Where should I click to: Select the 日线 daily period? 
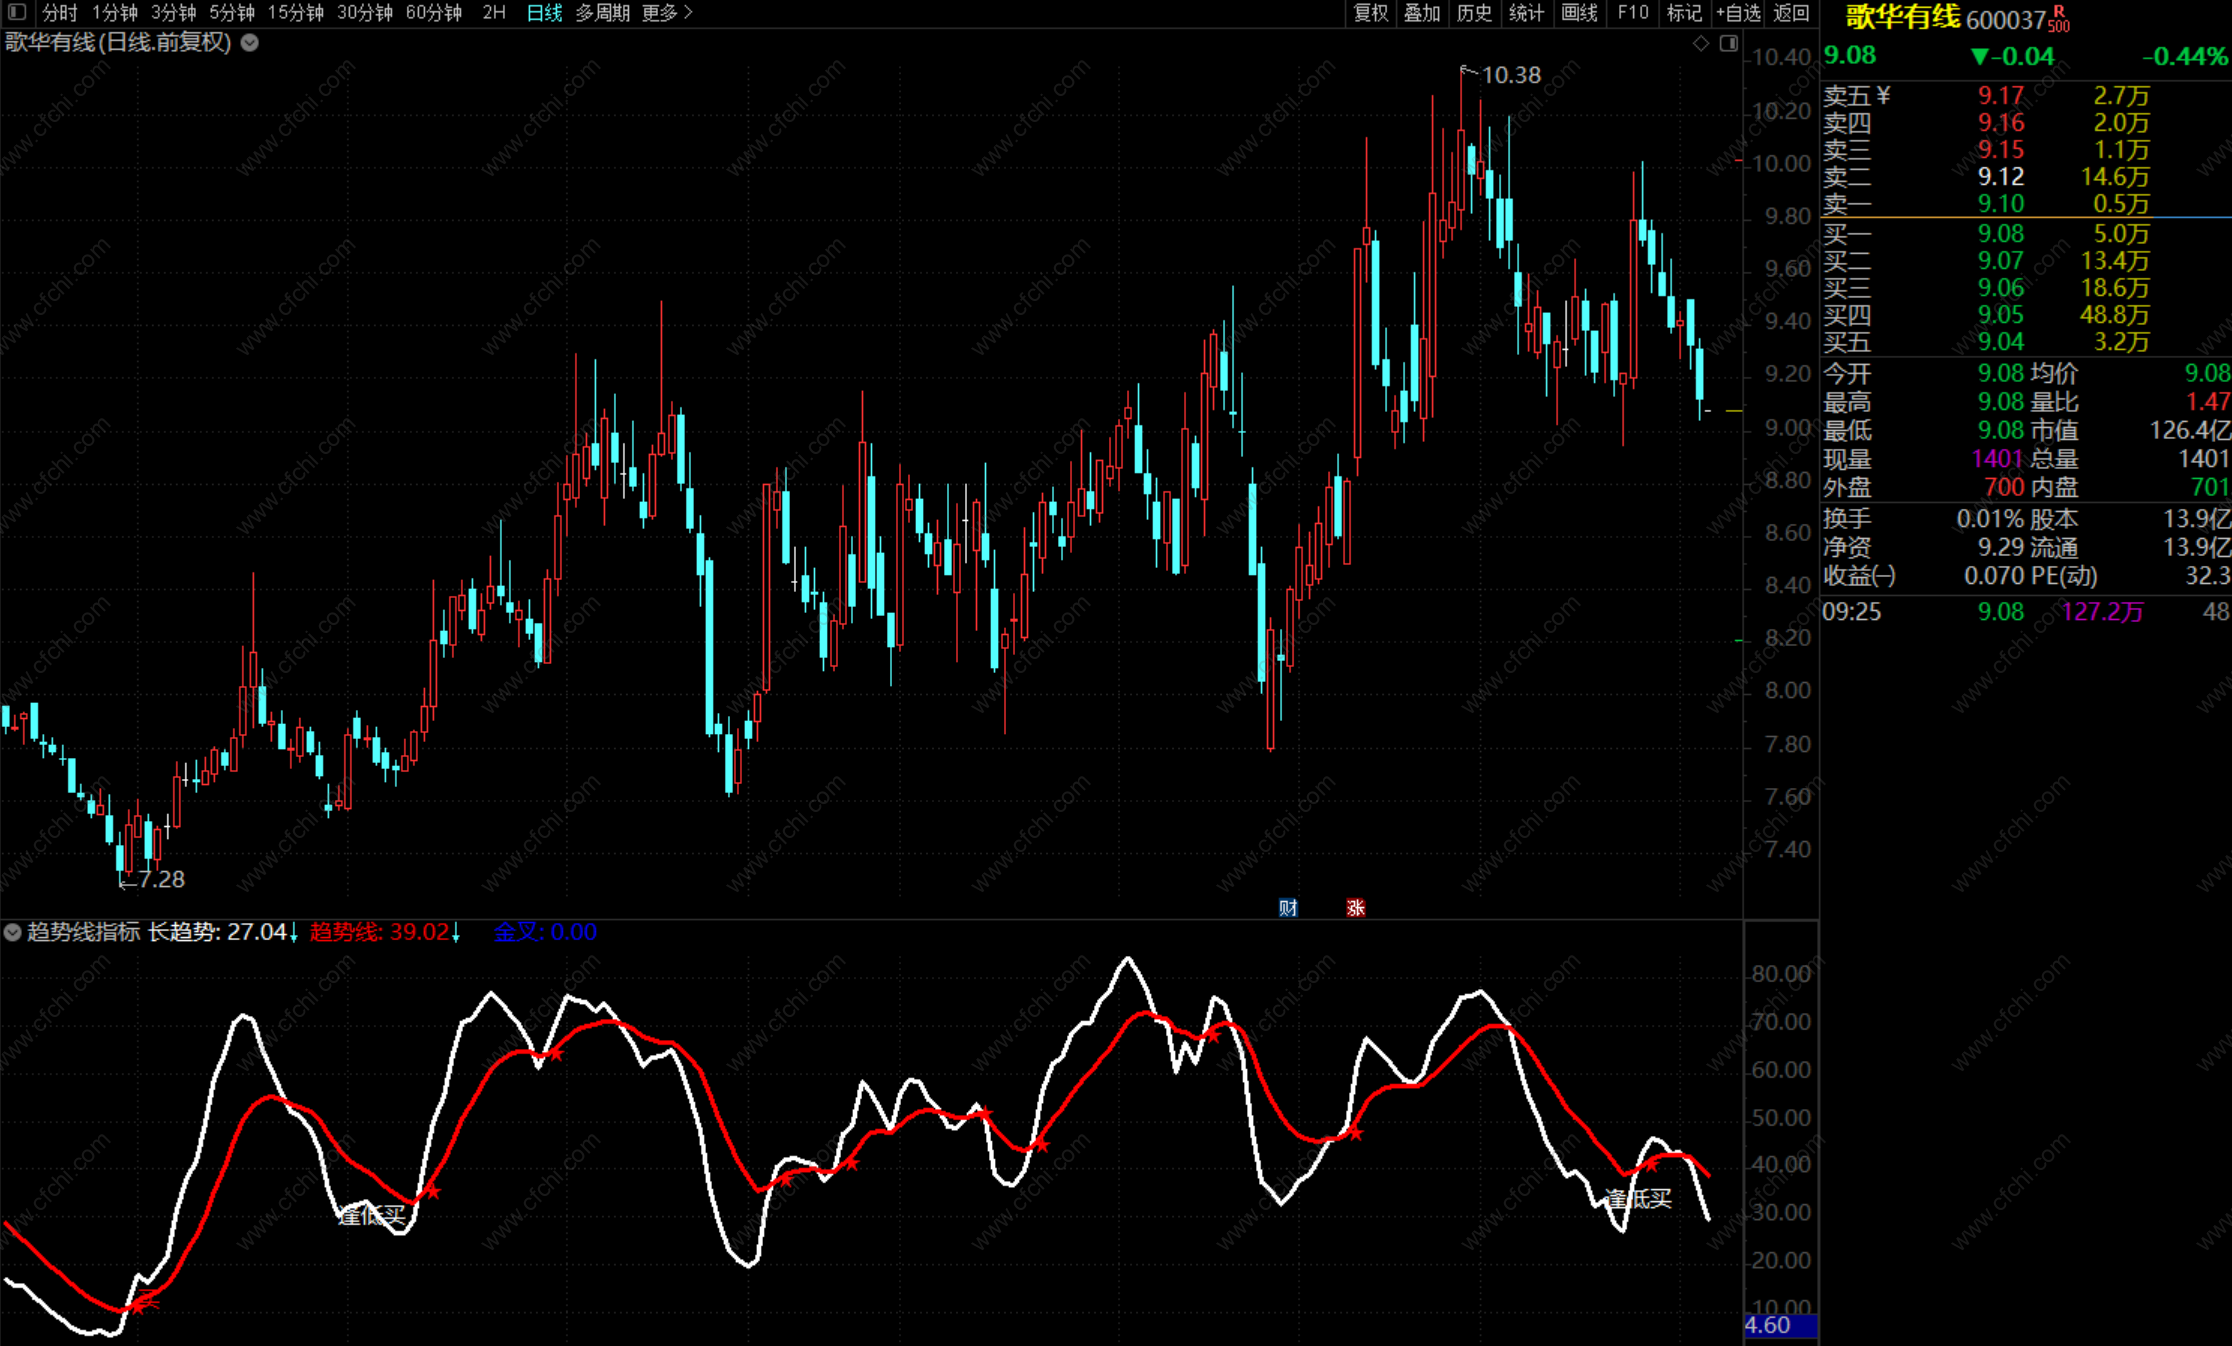click(x=544, y=12)
